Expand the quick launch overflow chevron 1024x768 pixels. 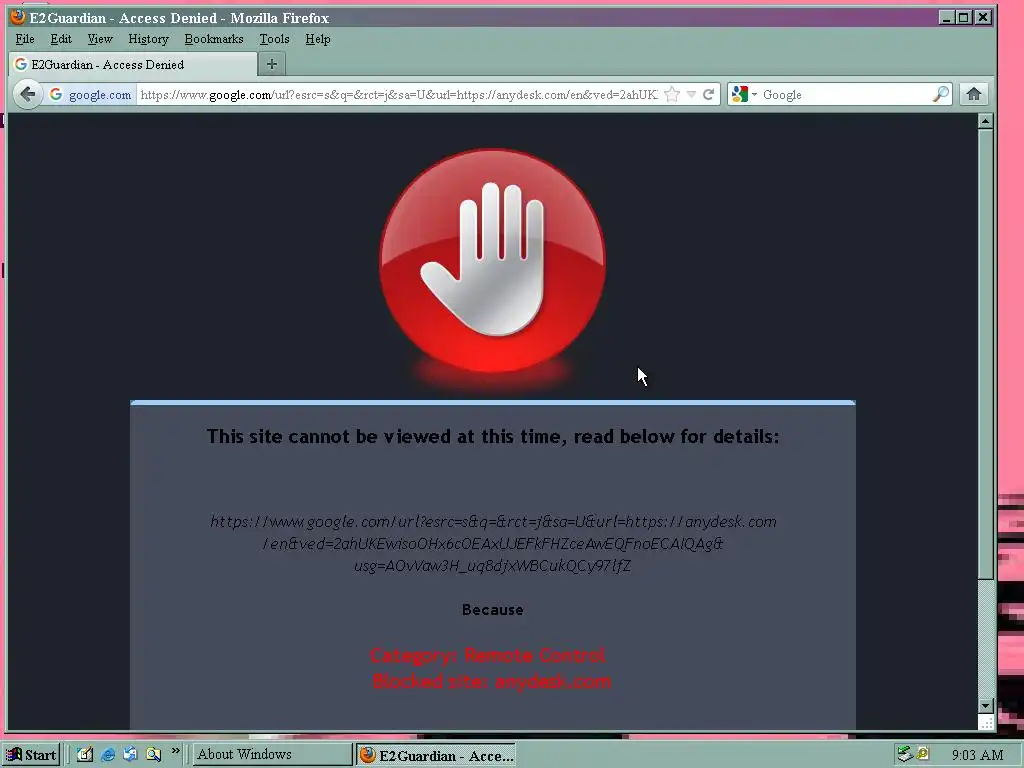(176, 751)
